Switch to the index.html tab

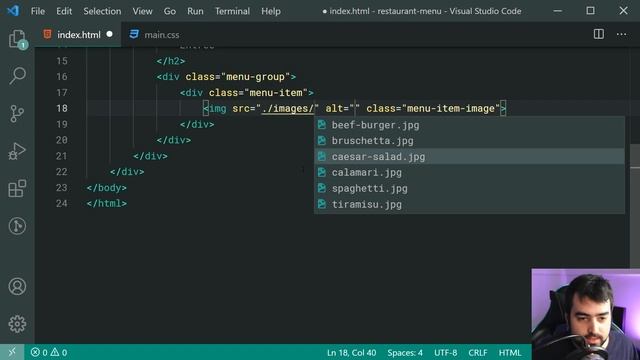(x=78, y=35)
